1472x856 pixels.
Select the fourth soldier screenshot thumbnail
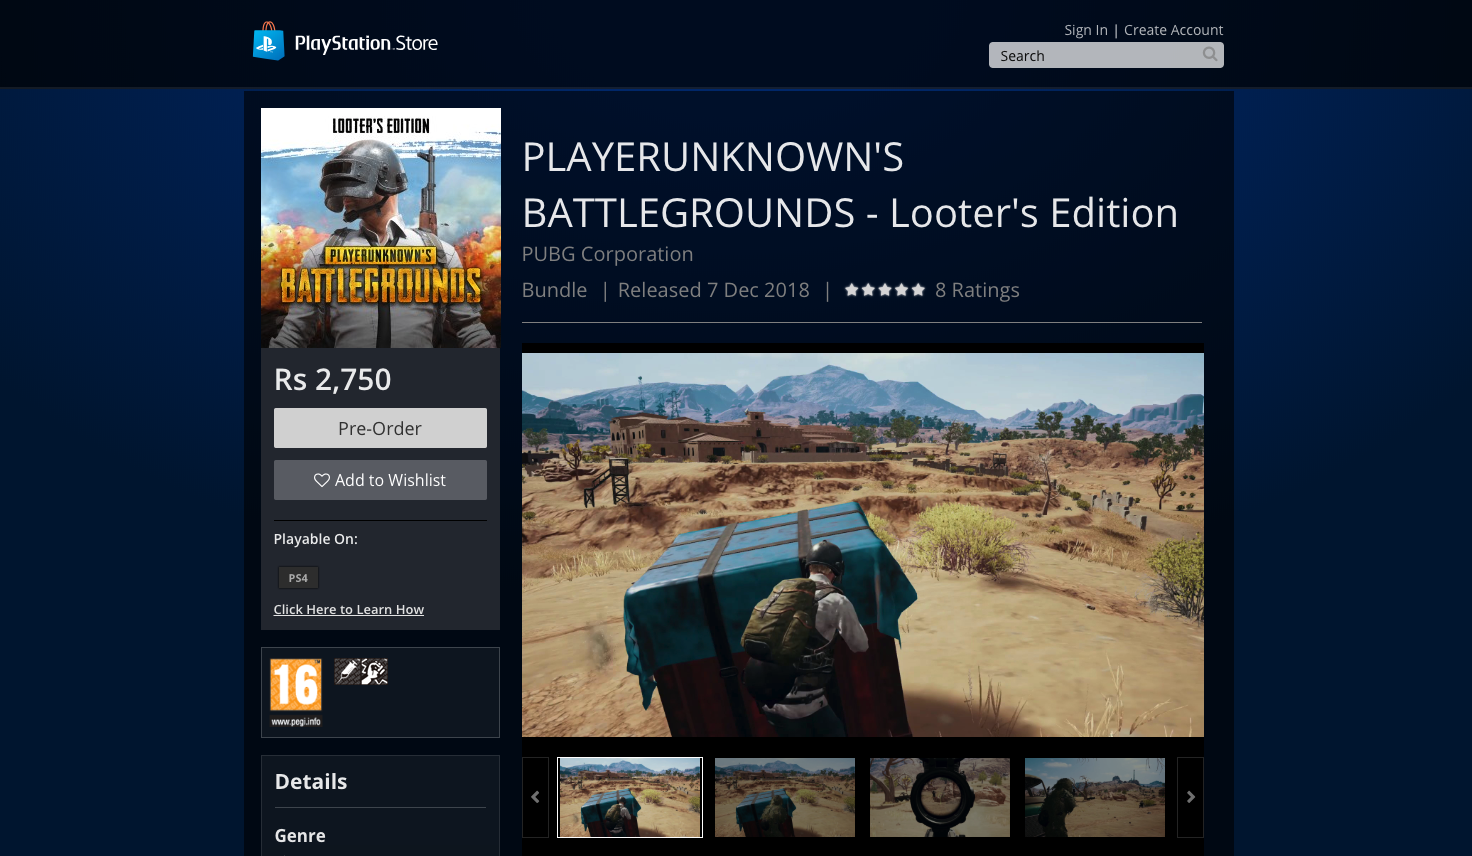pyautogui.click(x=1095, y=797)
